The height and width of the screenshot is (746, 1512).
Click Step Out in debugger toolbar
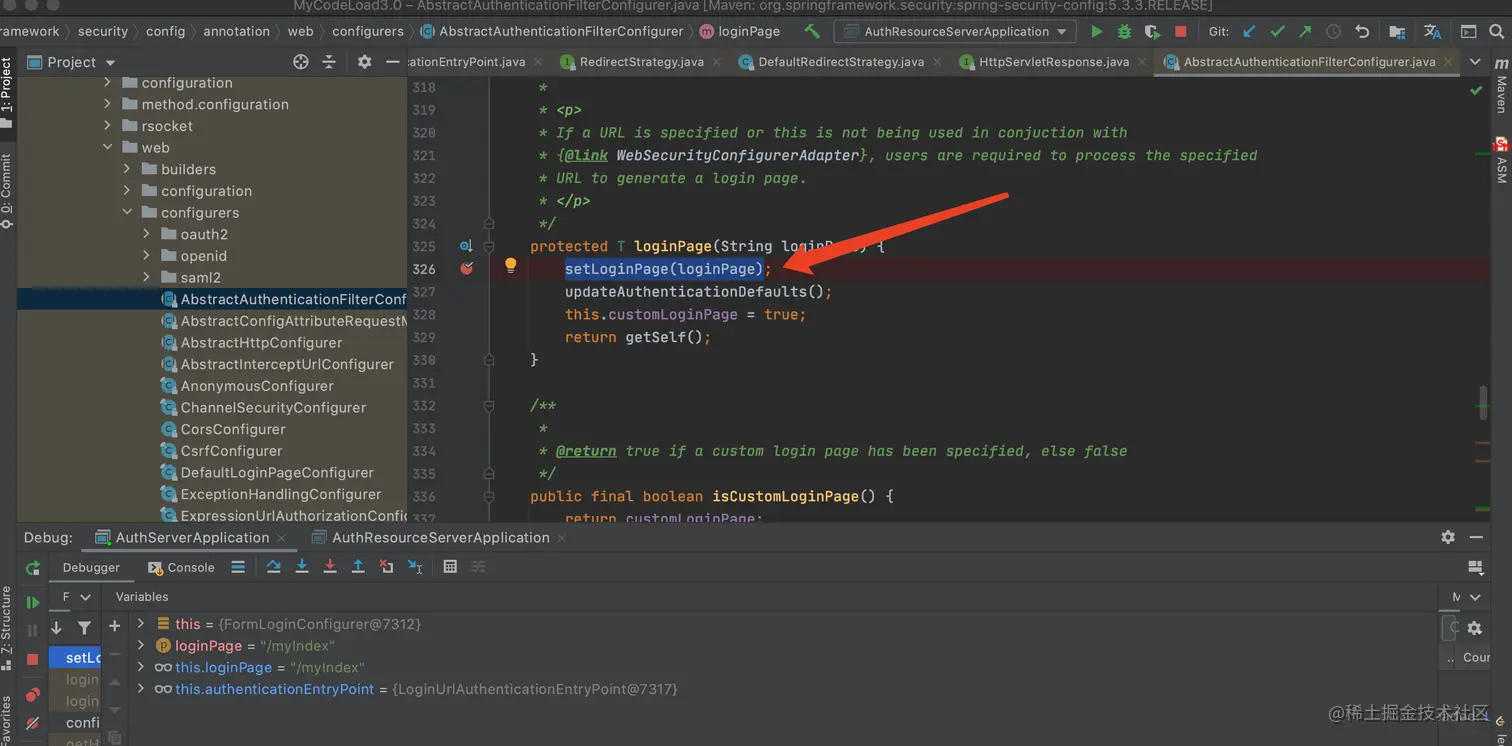pyautogui.click(x=358, y=567)
